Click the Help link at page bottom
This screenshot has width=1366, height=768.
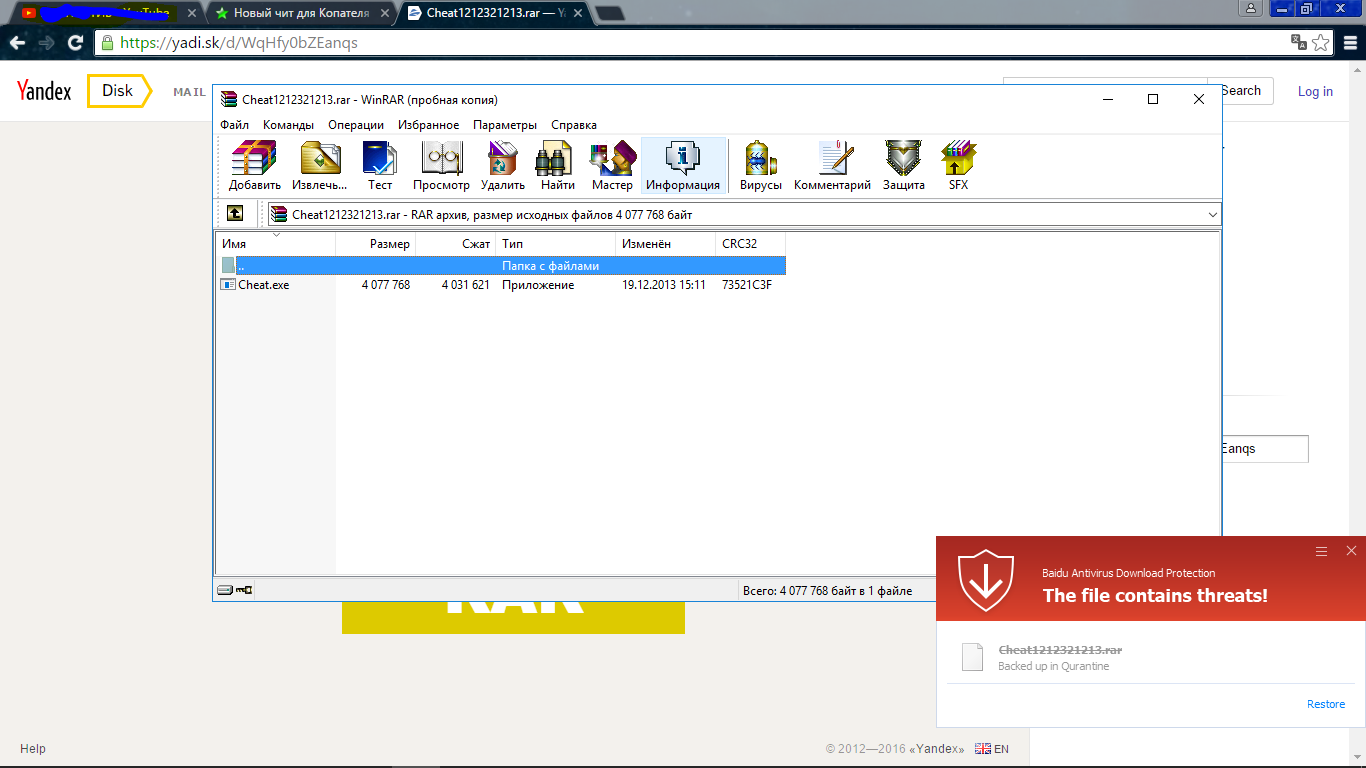click(x=33, y=749)
